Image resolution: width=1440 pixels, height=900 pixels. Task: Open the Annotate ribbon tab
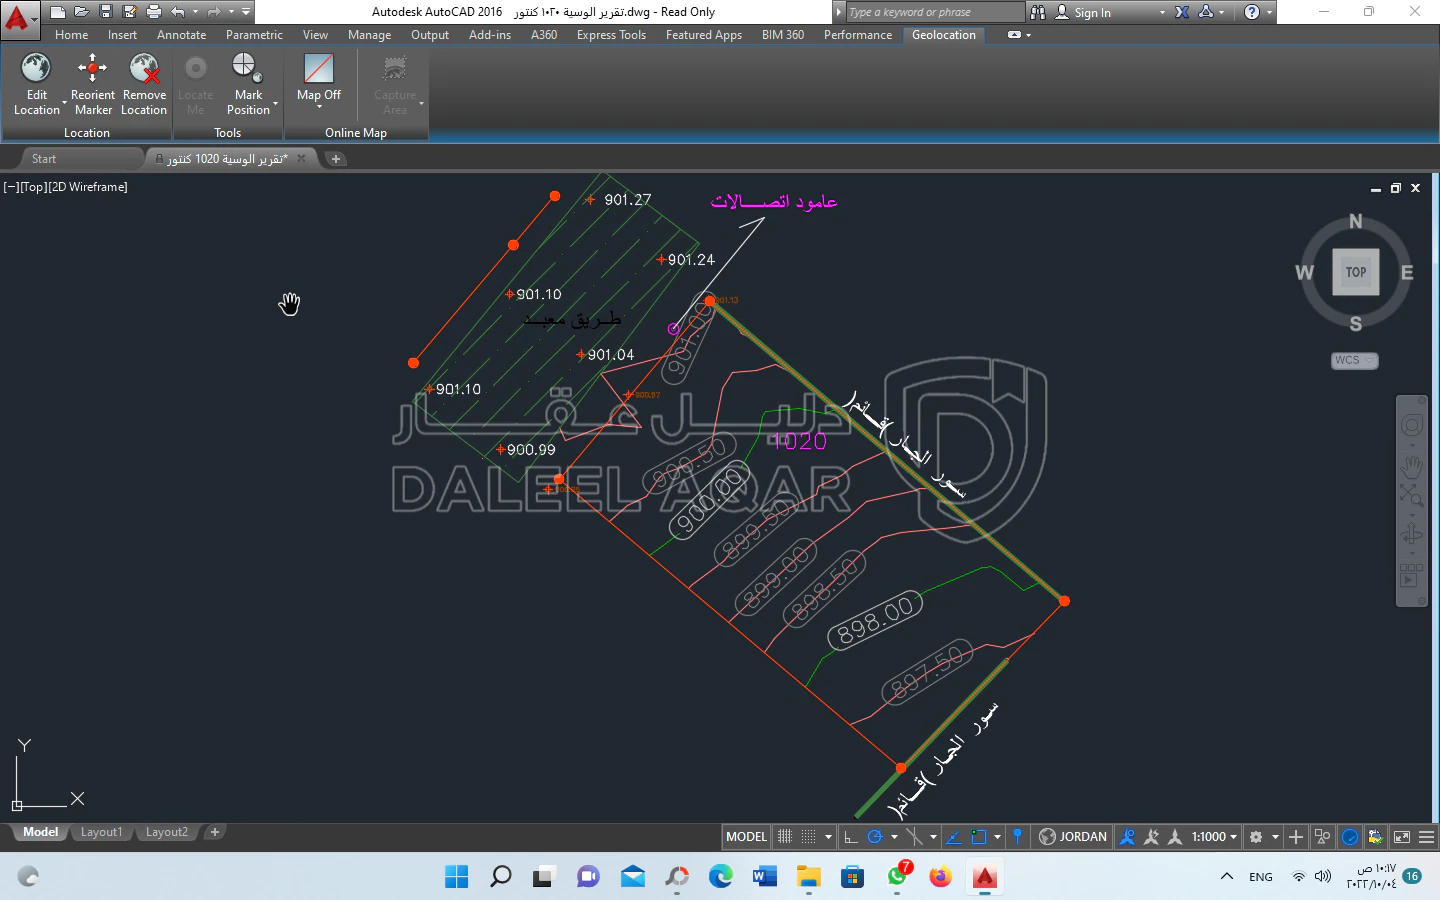click(x=181, y=35)
